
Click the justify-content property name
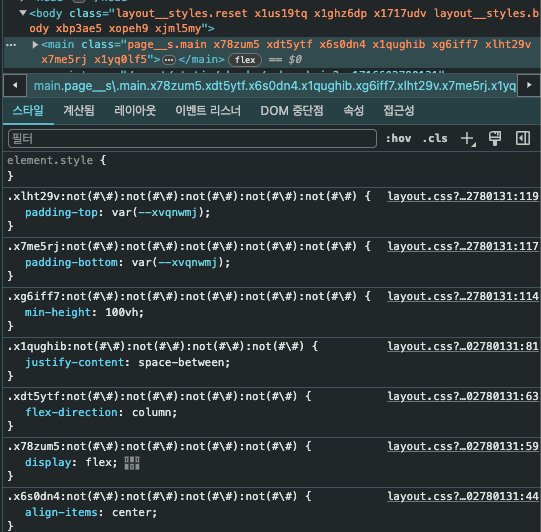click(x=75, y=363)
